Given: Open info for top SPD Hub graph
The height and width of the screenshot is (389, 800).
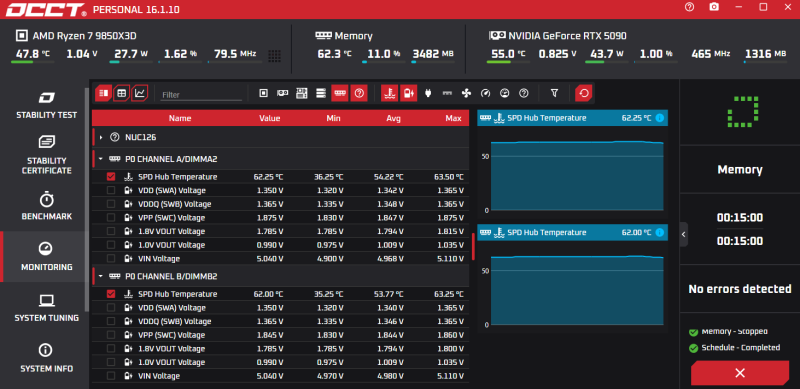Looking at the screenshot, I should click(660, 118).
